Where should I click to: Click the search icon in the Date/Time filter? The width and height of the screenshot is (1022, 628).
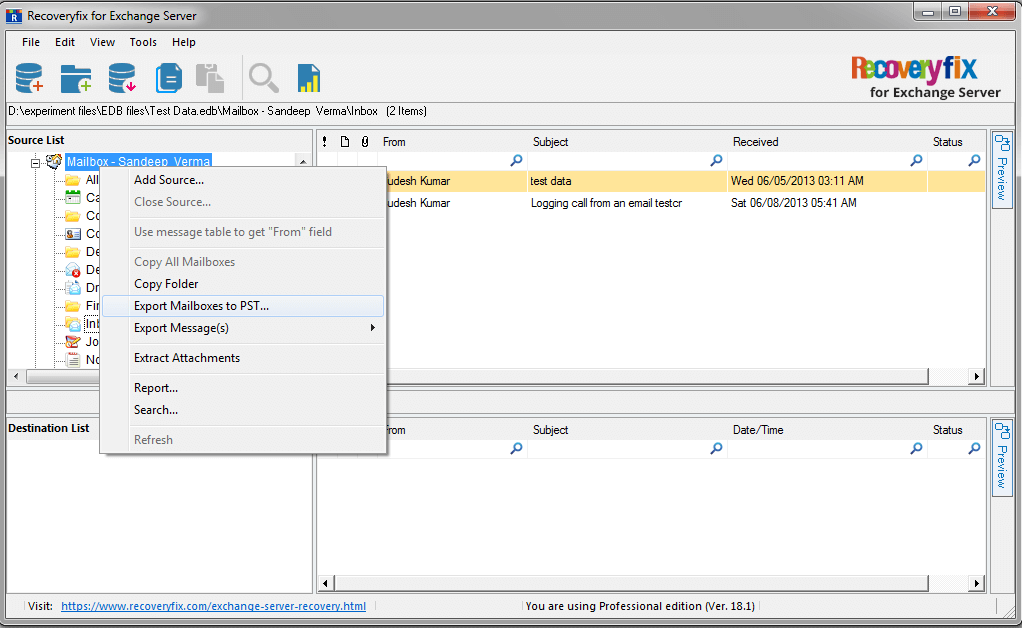point(916,448)
